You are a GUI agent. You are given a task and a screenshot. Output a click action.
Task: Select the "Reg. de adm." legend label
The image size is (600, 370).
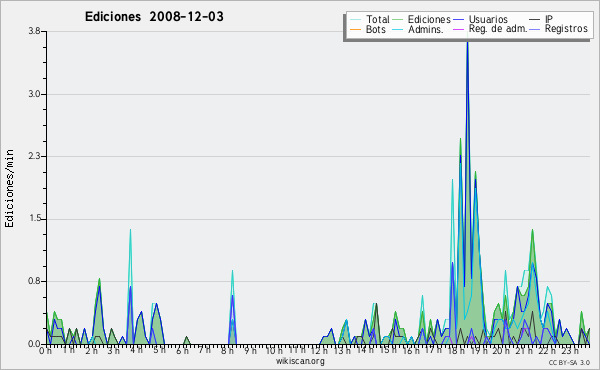[498, 29]
